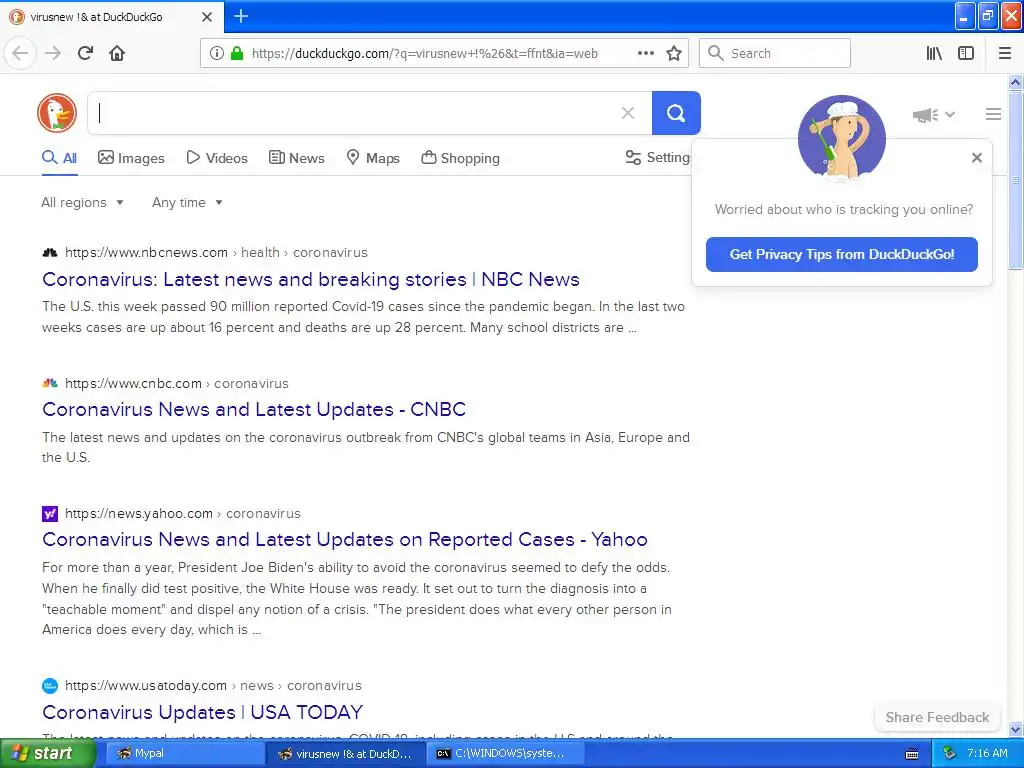Open CNBC Coronavirus News result
The height and width of the screenshot is (768, 1024).
254,409
